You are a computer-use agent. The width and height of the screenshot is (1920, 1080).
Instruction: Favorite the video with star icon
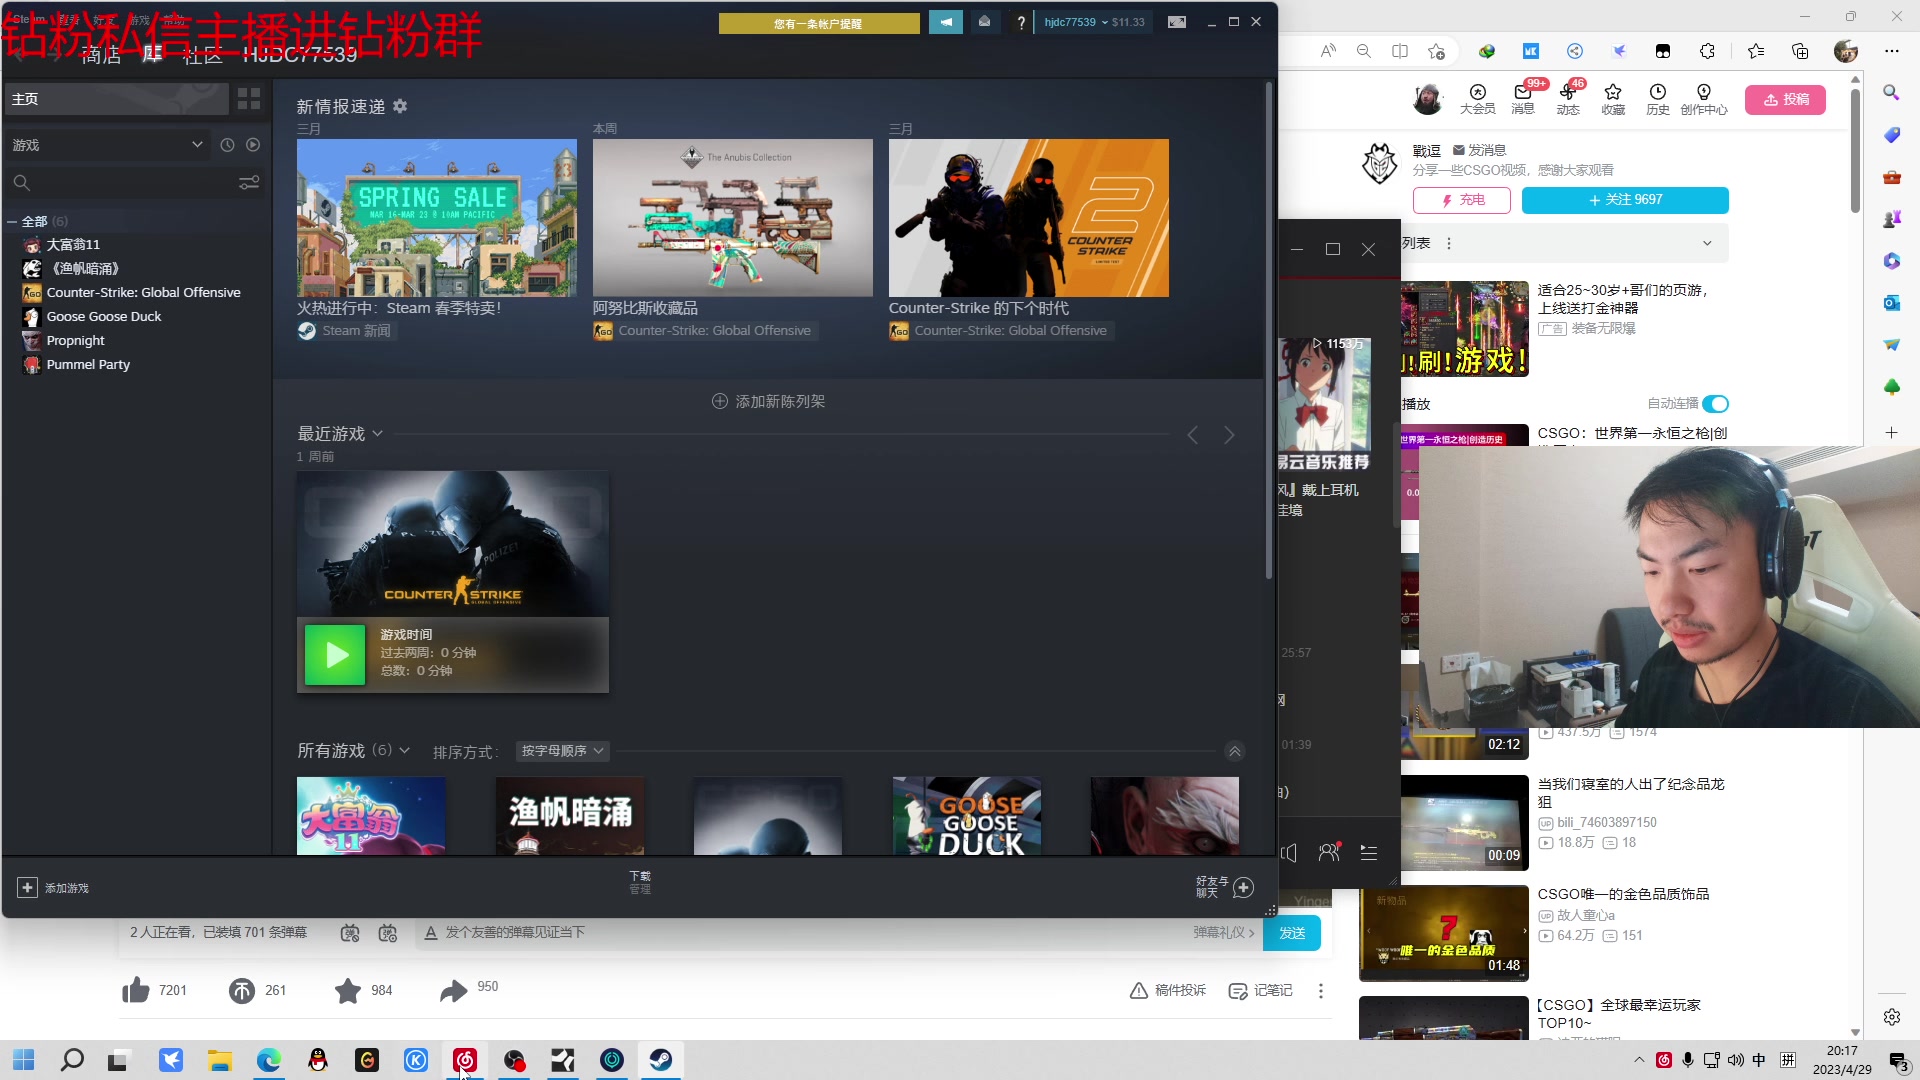coord(348,990)
